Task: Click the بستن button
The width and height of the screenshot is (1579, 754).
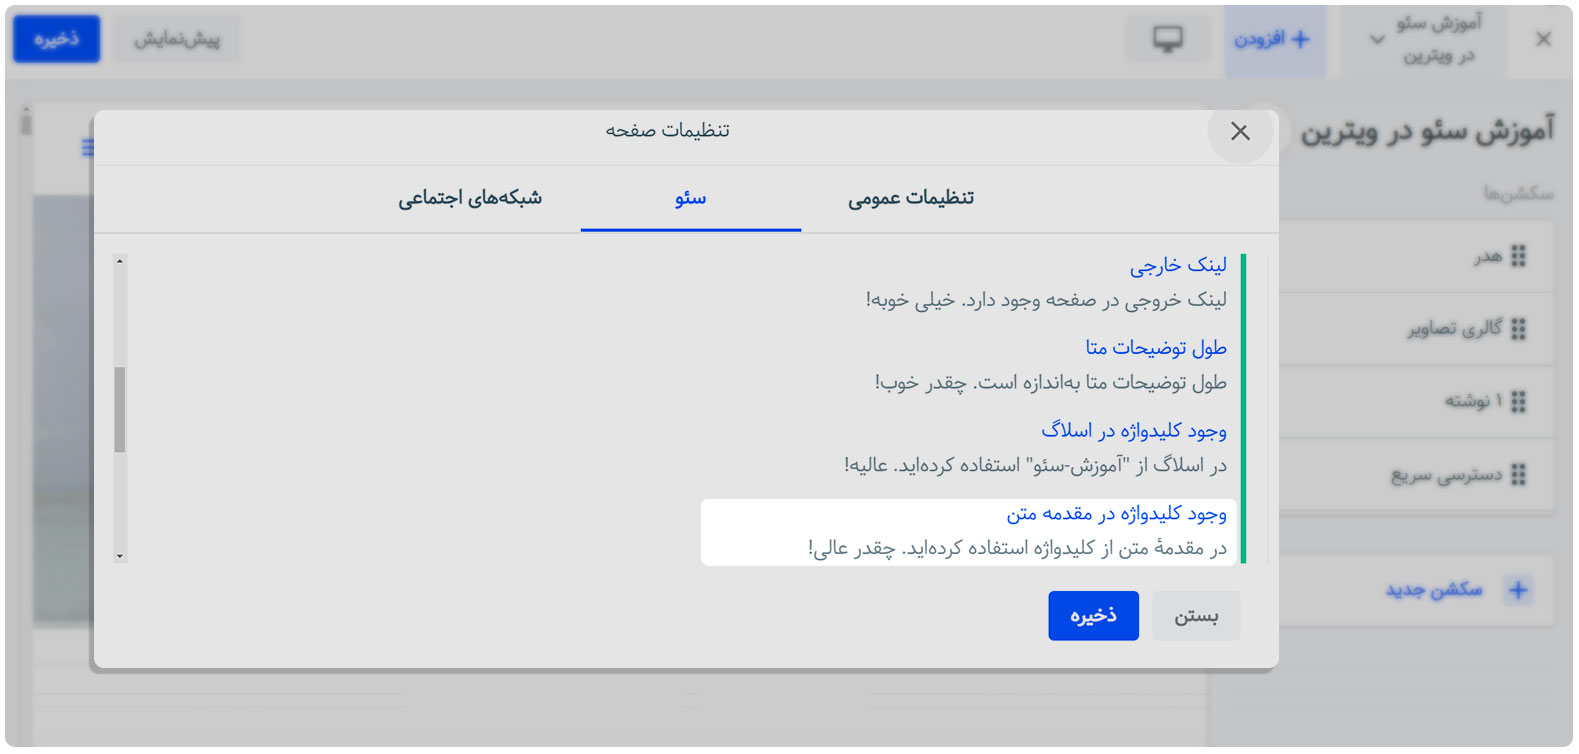Action: pos(1196,615)
